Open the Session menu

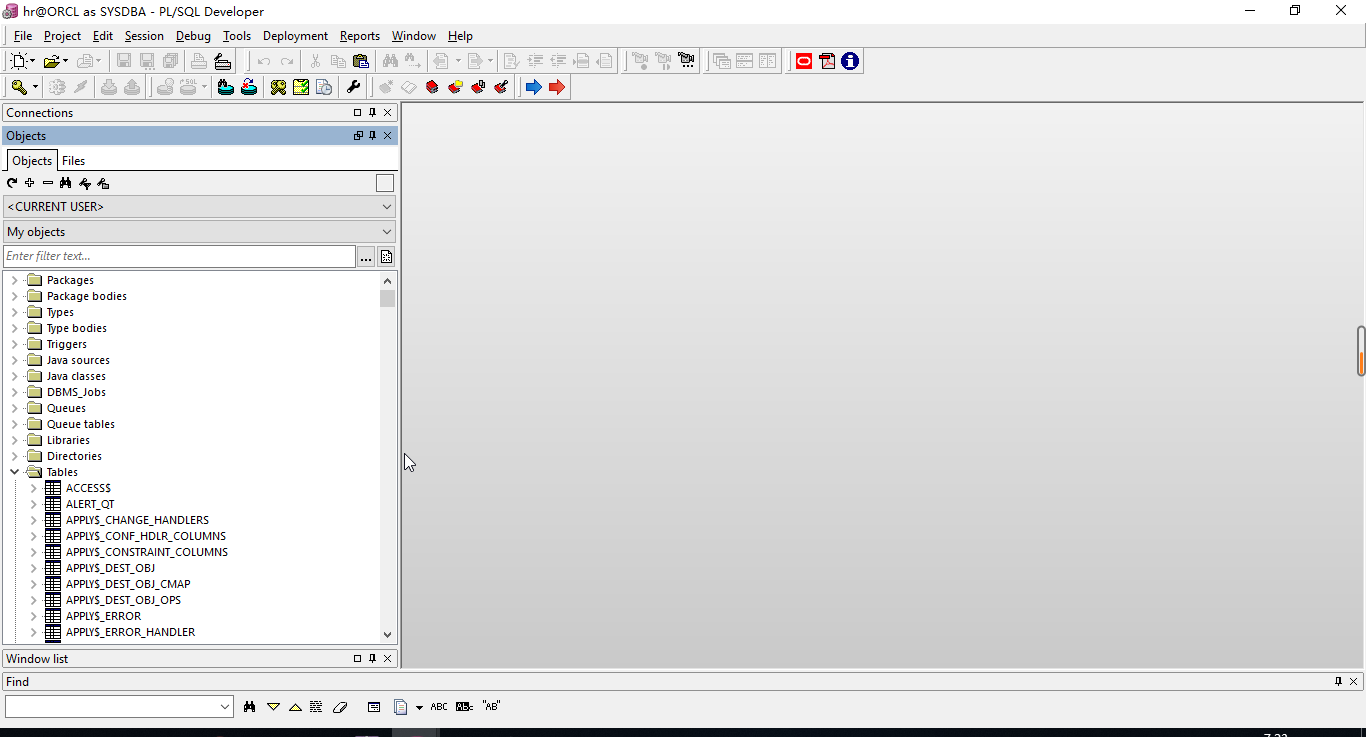pos(144,36)
